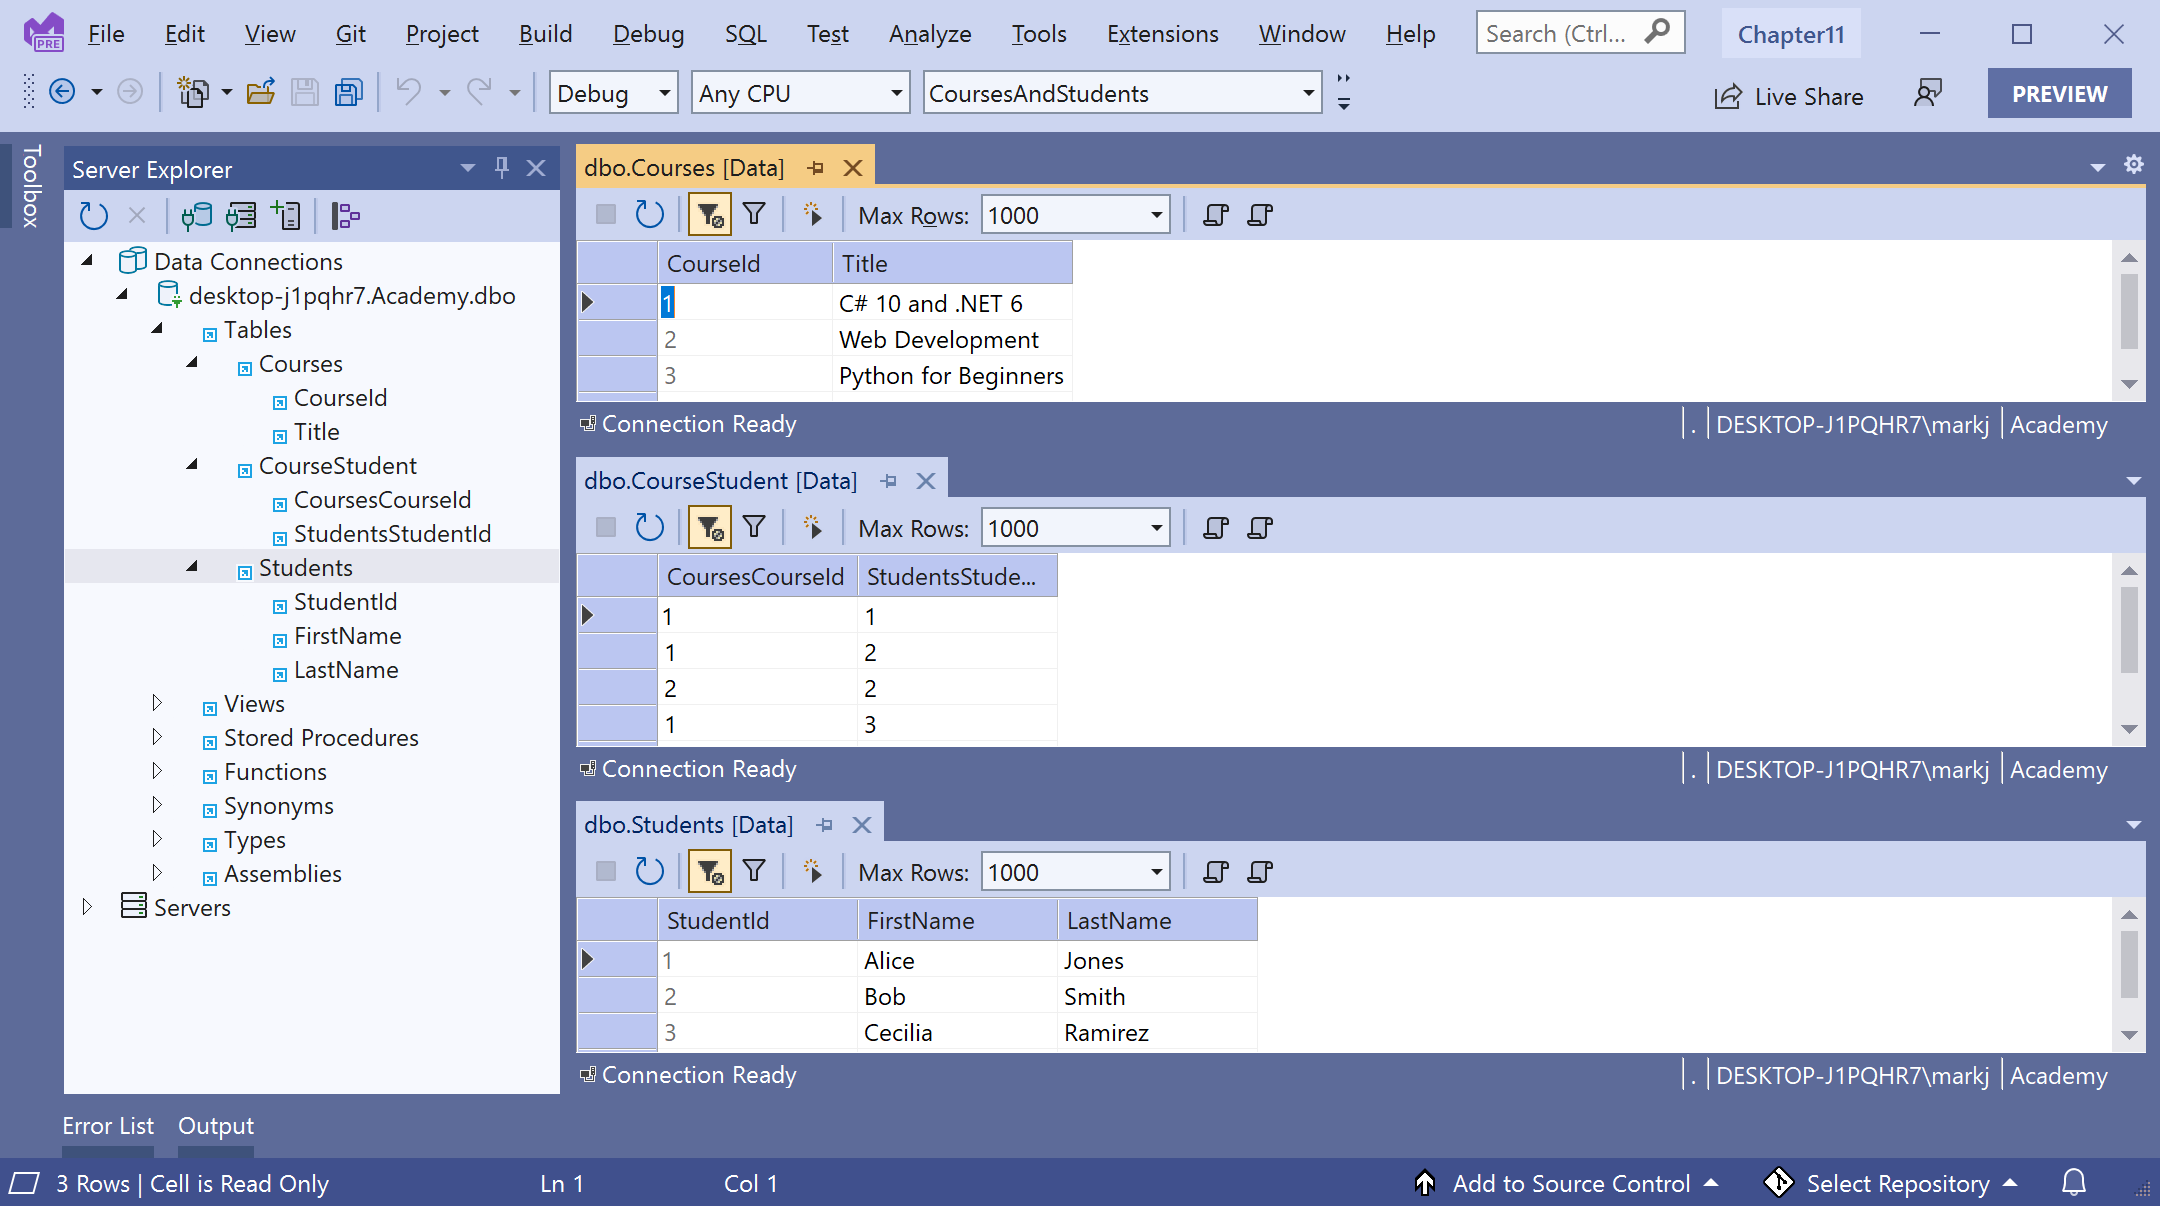Click Connect to Database icon in Server Explorer

[197, 215]
